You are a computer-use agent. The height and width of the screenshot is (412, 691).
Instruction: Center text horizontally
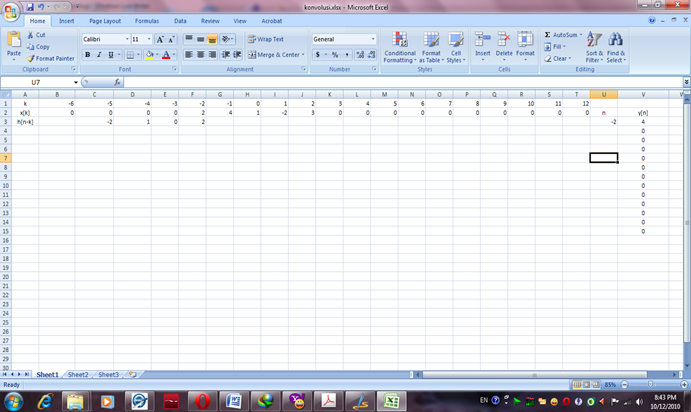(x=201, y=55)
